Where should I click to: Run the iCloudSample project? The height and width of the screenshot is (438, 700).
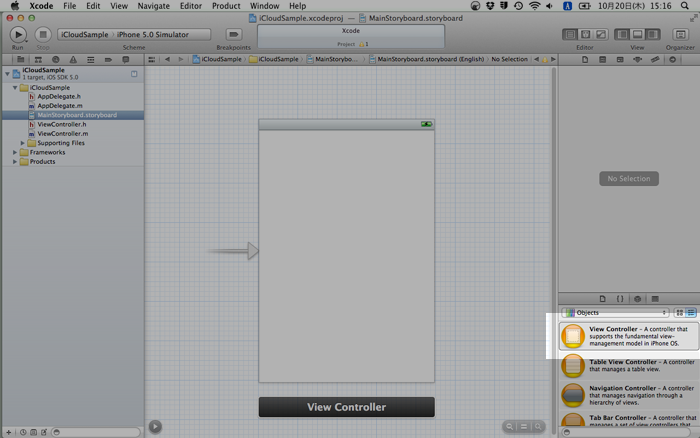18,34
